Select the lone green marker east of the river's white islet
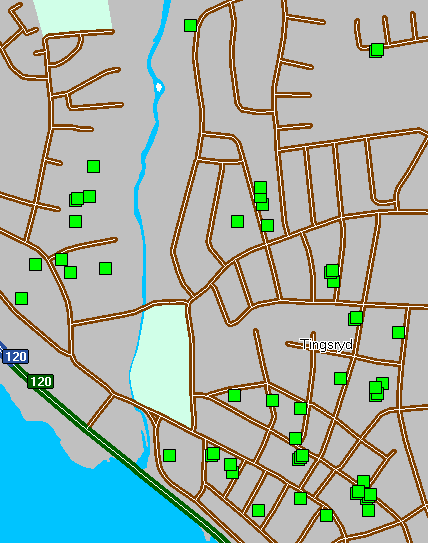 (190, 25)
